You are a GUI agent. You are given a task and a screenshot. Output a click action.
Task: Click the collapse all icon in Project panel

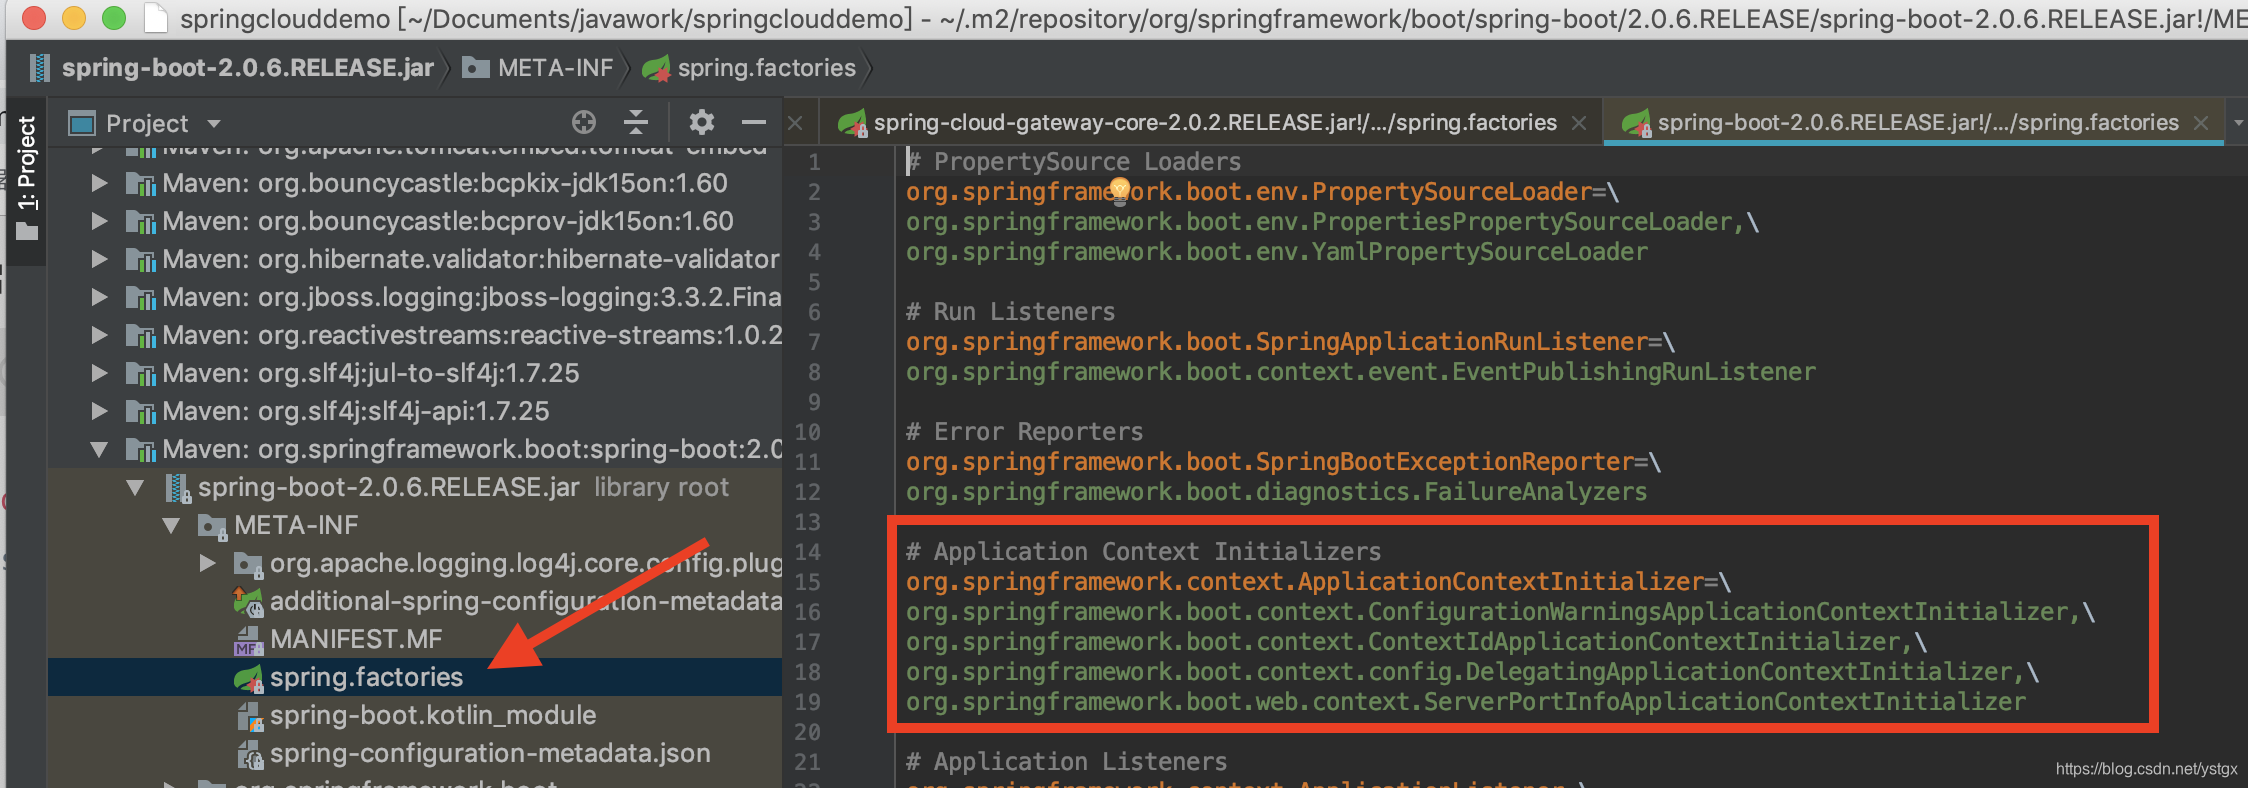(636, 123)
